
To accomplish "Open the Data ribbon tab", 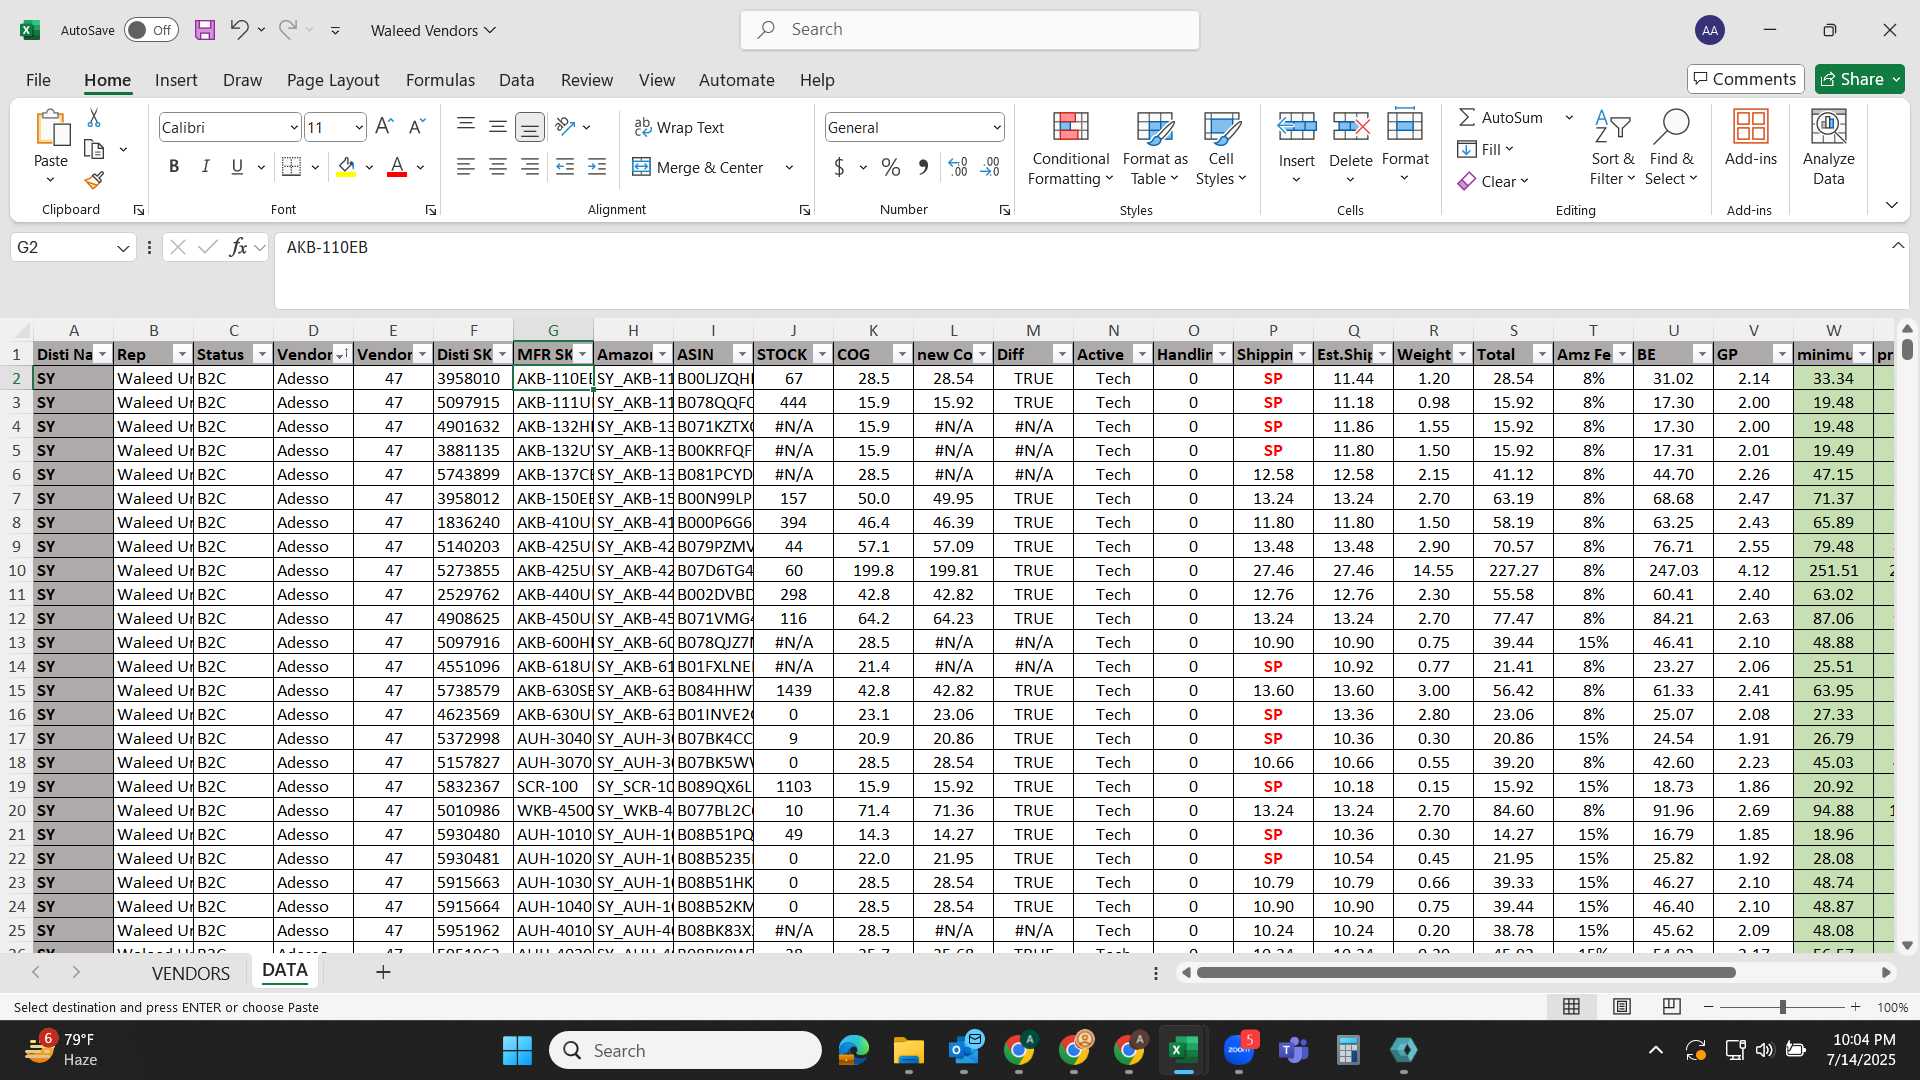I will pos(517,80).
